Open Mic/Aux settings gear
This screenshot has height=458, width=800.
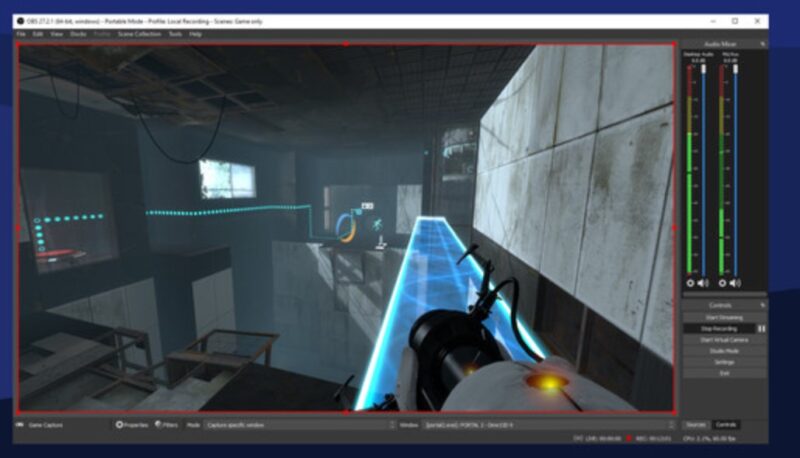(x=722, y=283)
